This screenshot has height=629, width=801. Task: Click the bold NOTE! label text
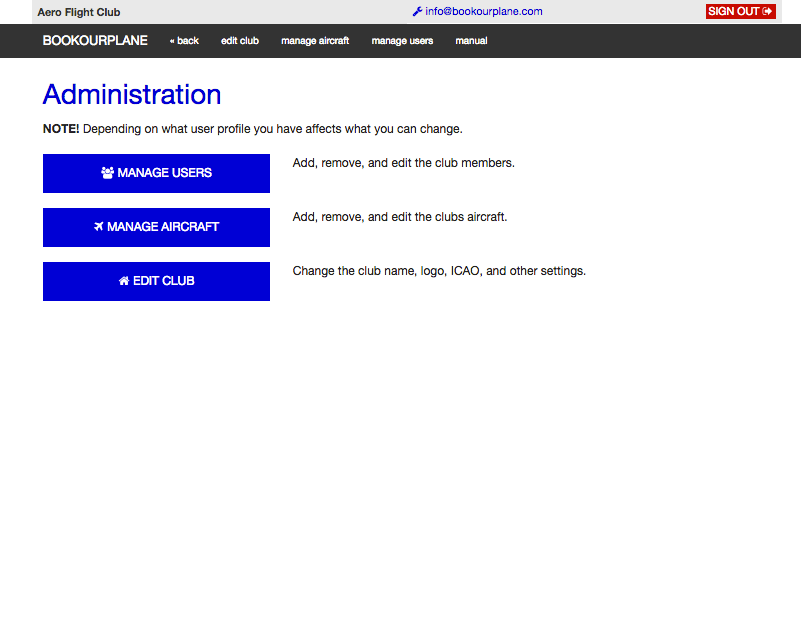(x=61, y=129)
